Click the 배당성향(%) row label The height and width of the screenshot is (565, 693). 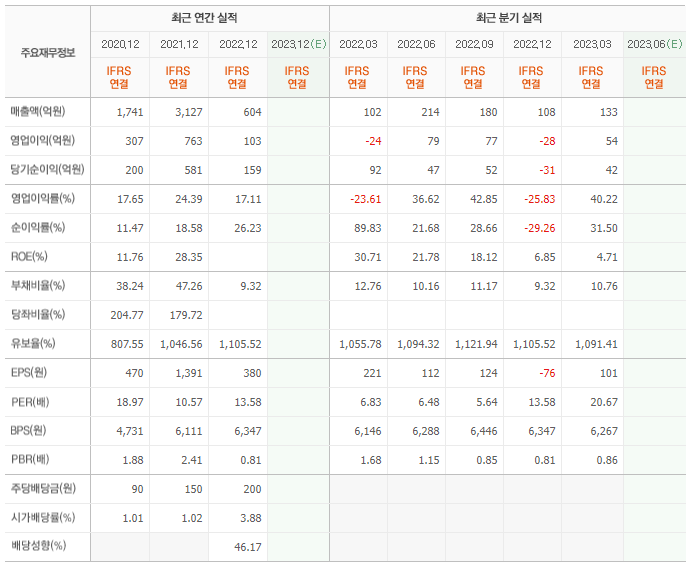38,546
